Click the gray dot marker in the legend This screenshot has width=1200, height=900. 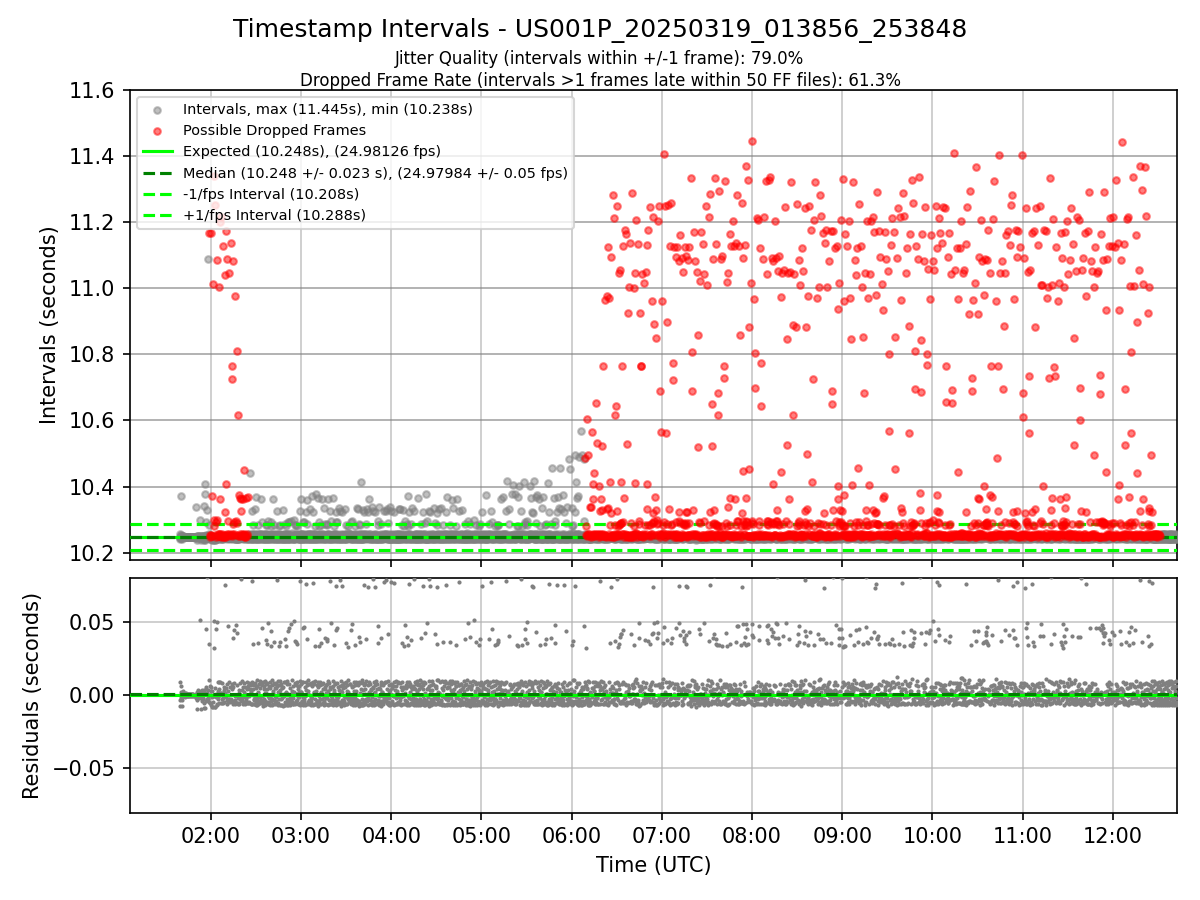tap(160, 109)
